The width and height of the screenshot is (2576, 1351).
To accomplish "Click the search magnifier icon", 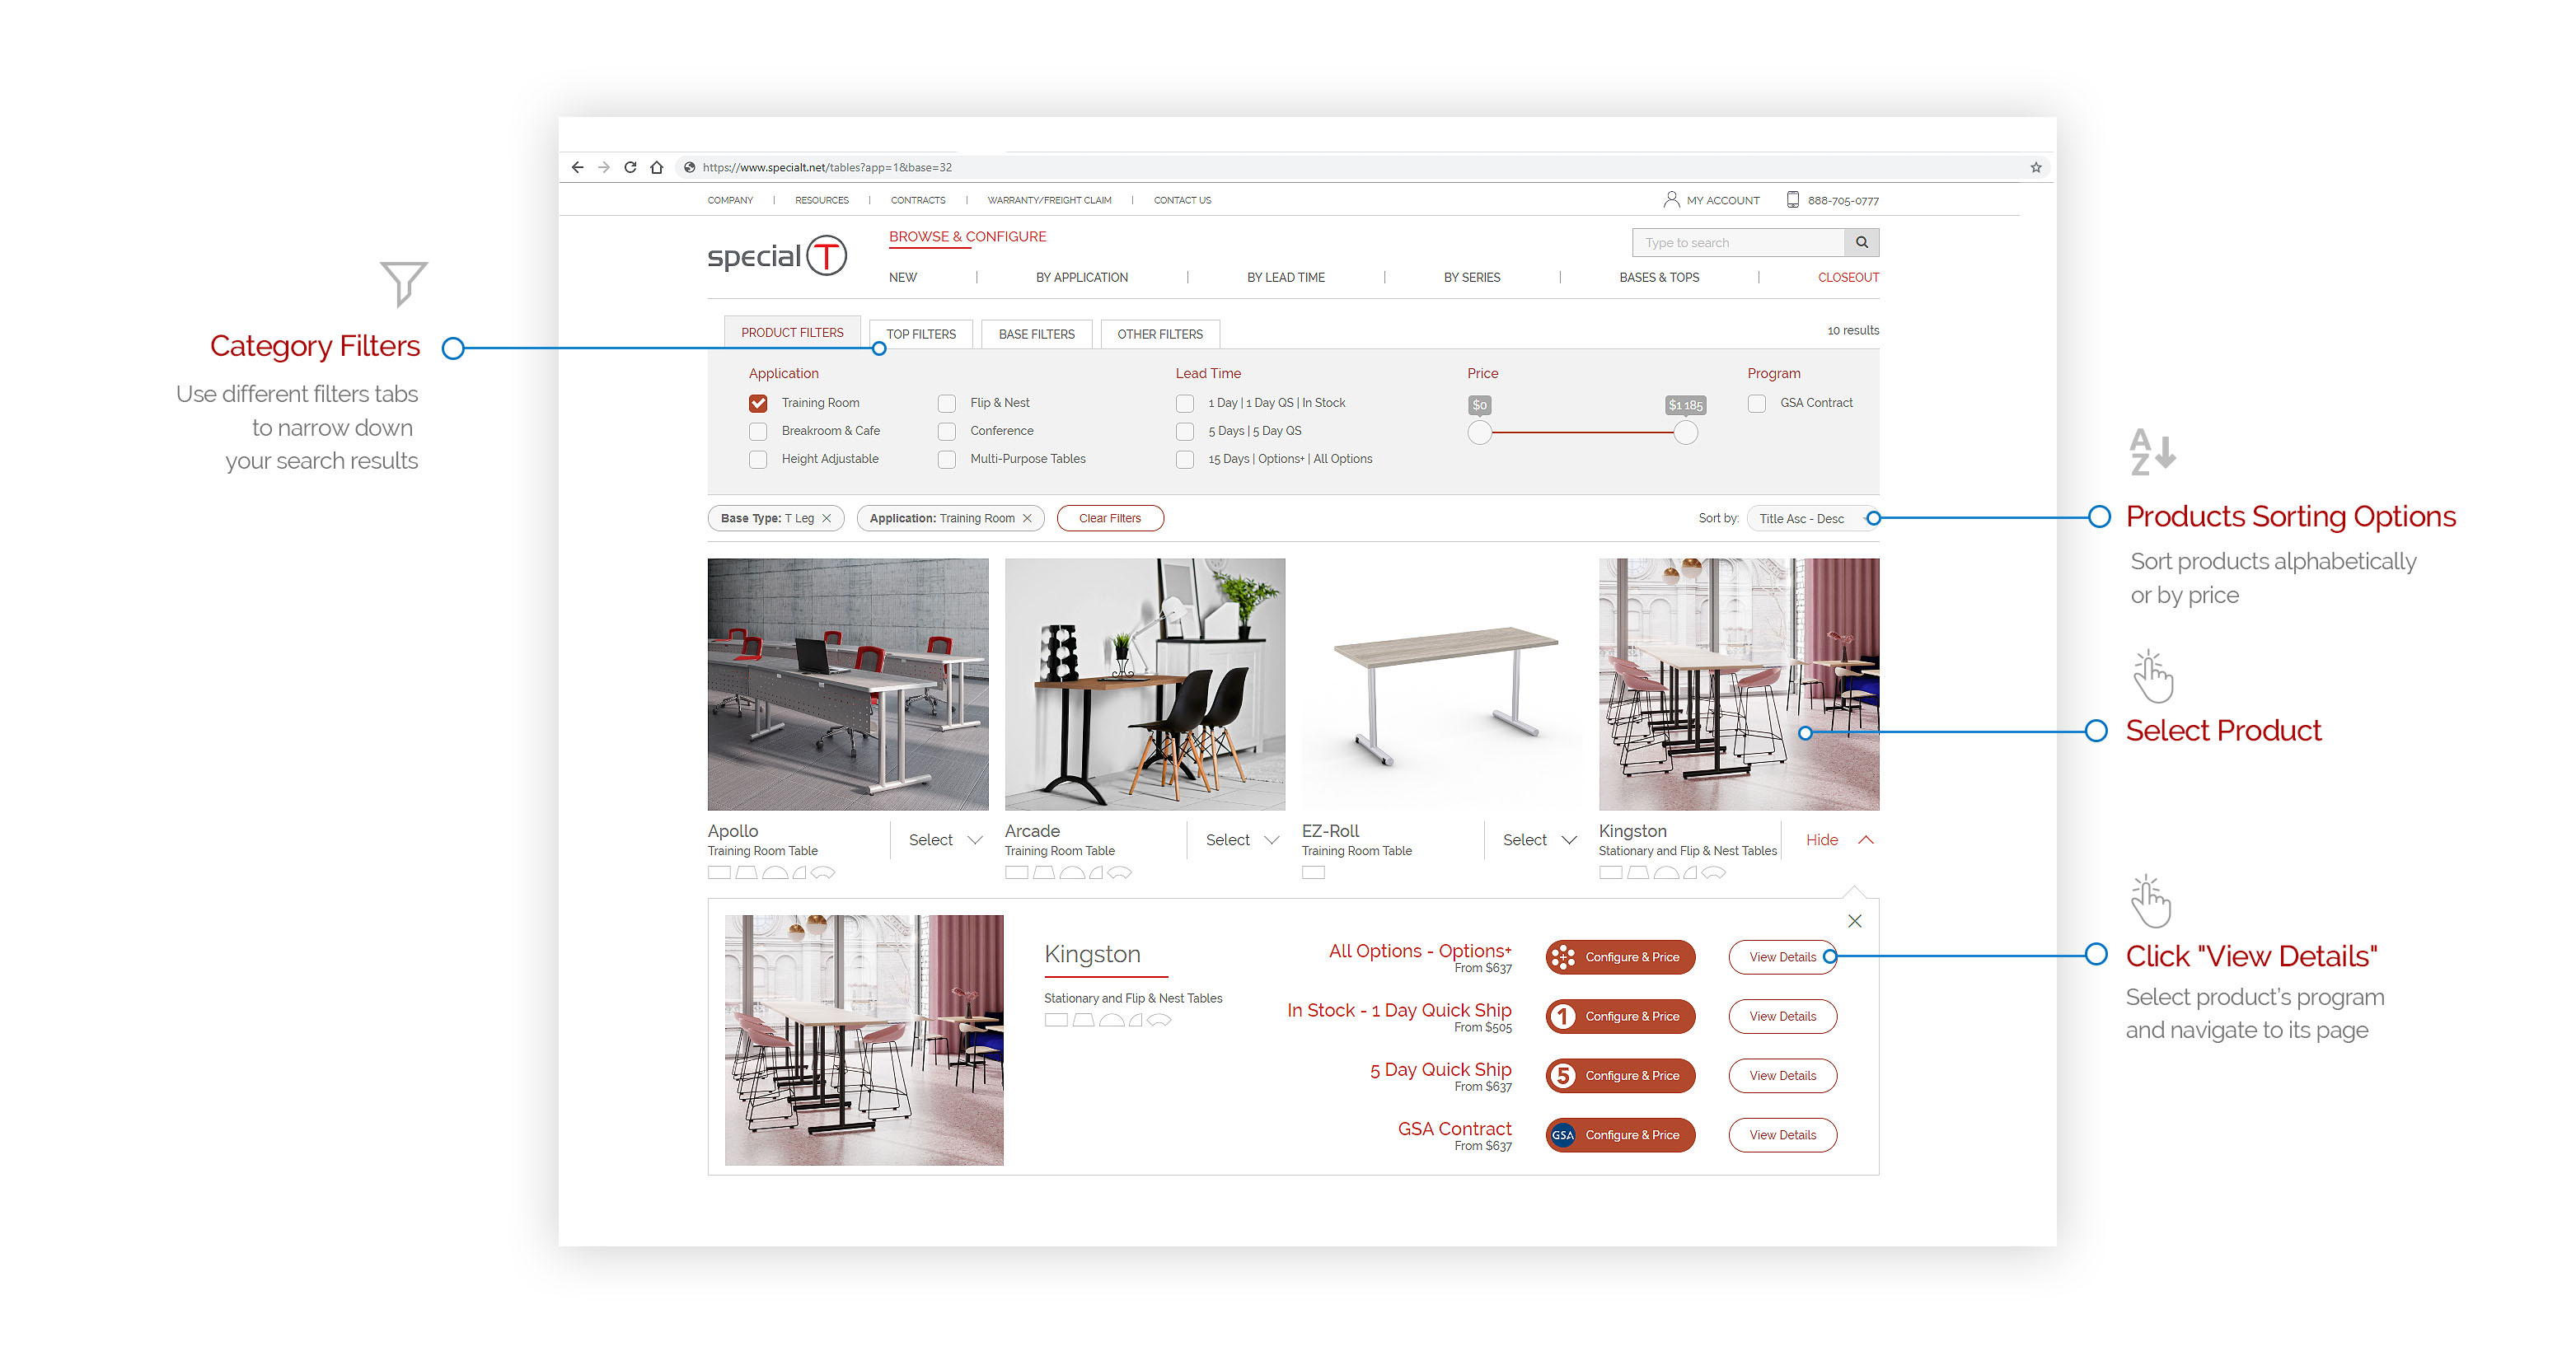I will point(1861,242).
